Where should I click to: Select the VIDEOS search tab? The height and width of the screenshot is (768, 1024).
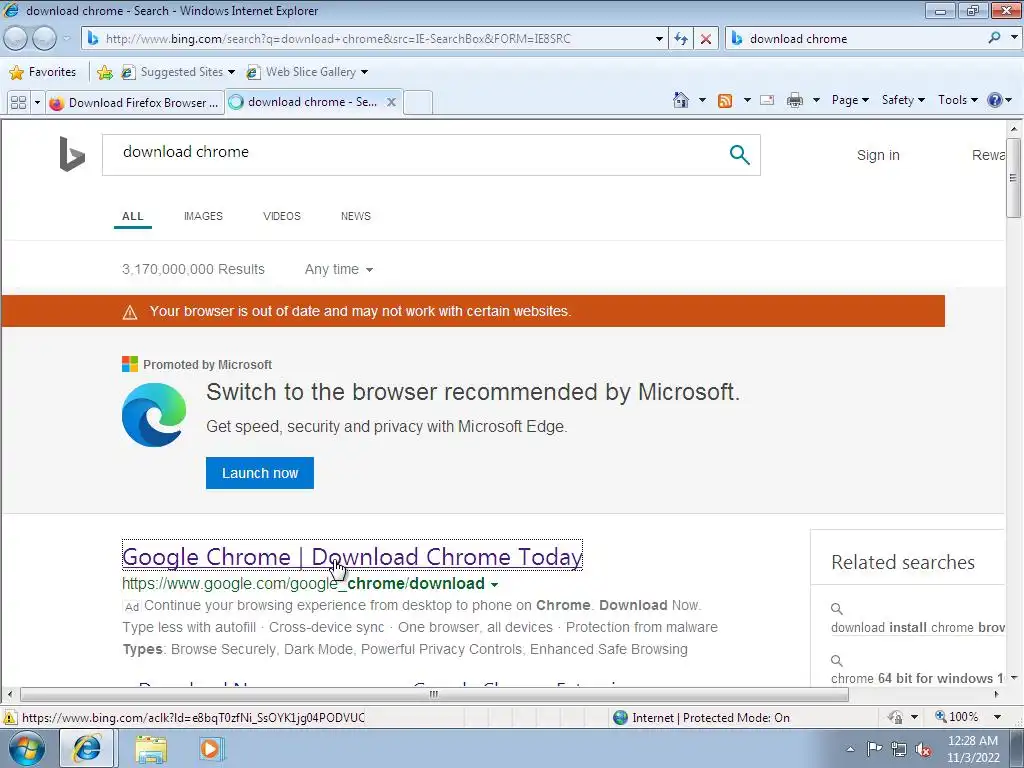[x=281, y=216]
